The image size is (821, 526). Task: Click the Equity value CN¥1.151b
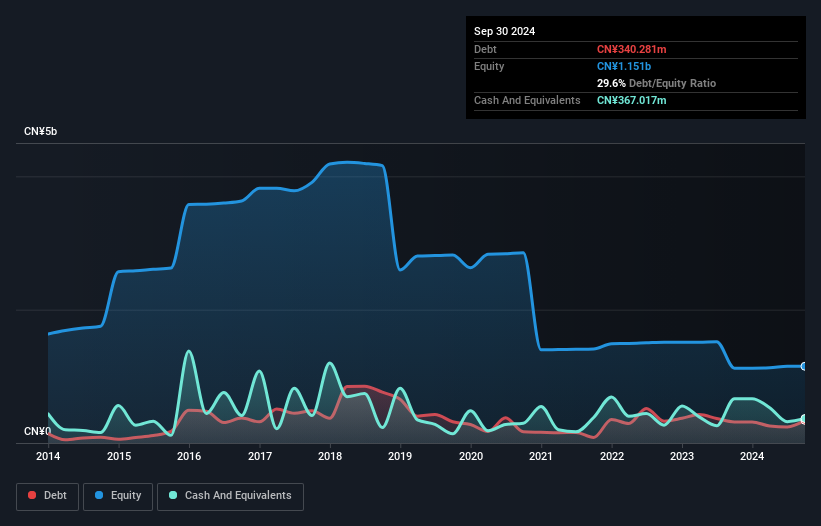pos(624,66)
